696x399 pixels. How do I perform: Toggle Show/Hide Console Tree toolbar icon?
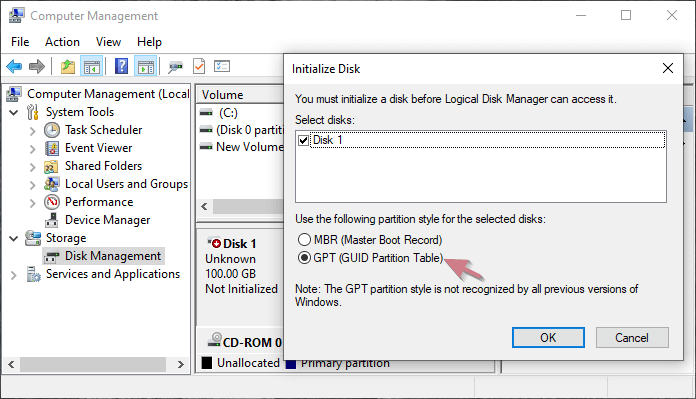pos(92,67)
